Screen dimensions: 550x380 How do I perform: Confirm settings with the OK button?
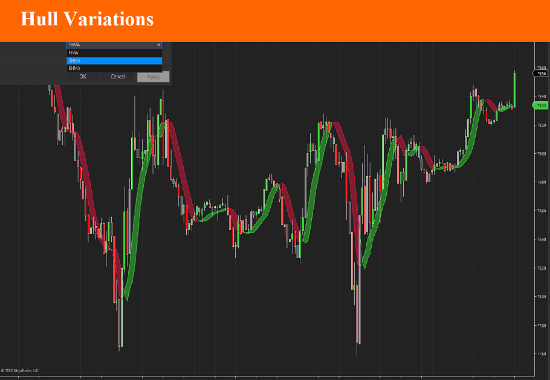pyautogui.click(x=83, y=76)
